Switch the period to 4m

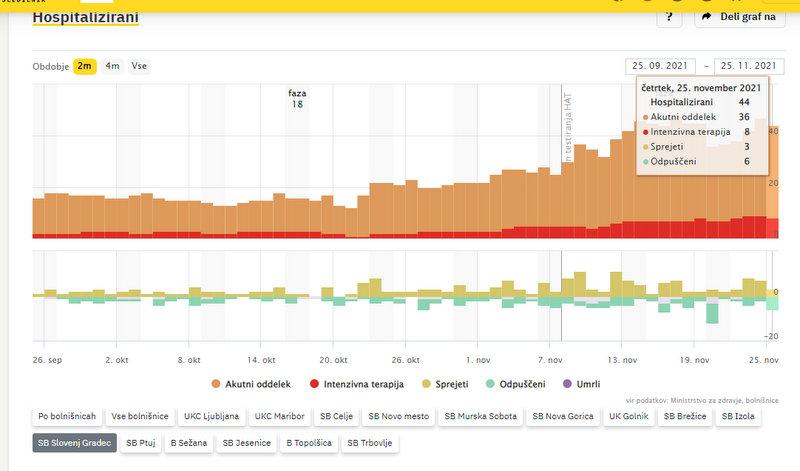(x=113, y=66)
